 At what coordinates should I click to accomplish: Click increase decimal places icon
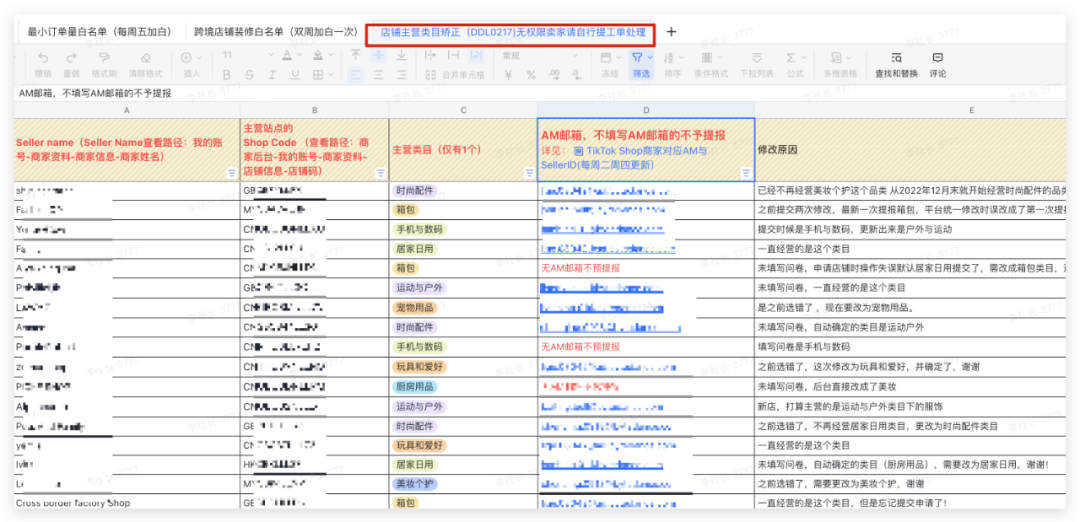(x=554, y=75)
